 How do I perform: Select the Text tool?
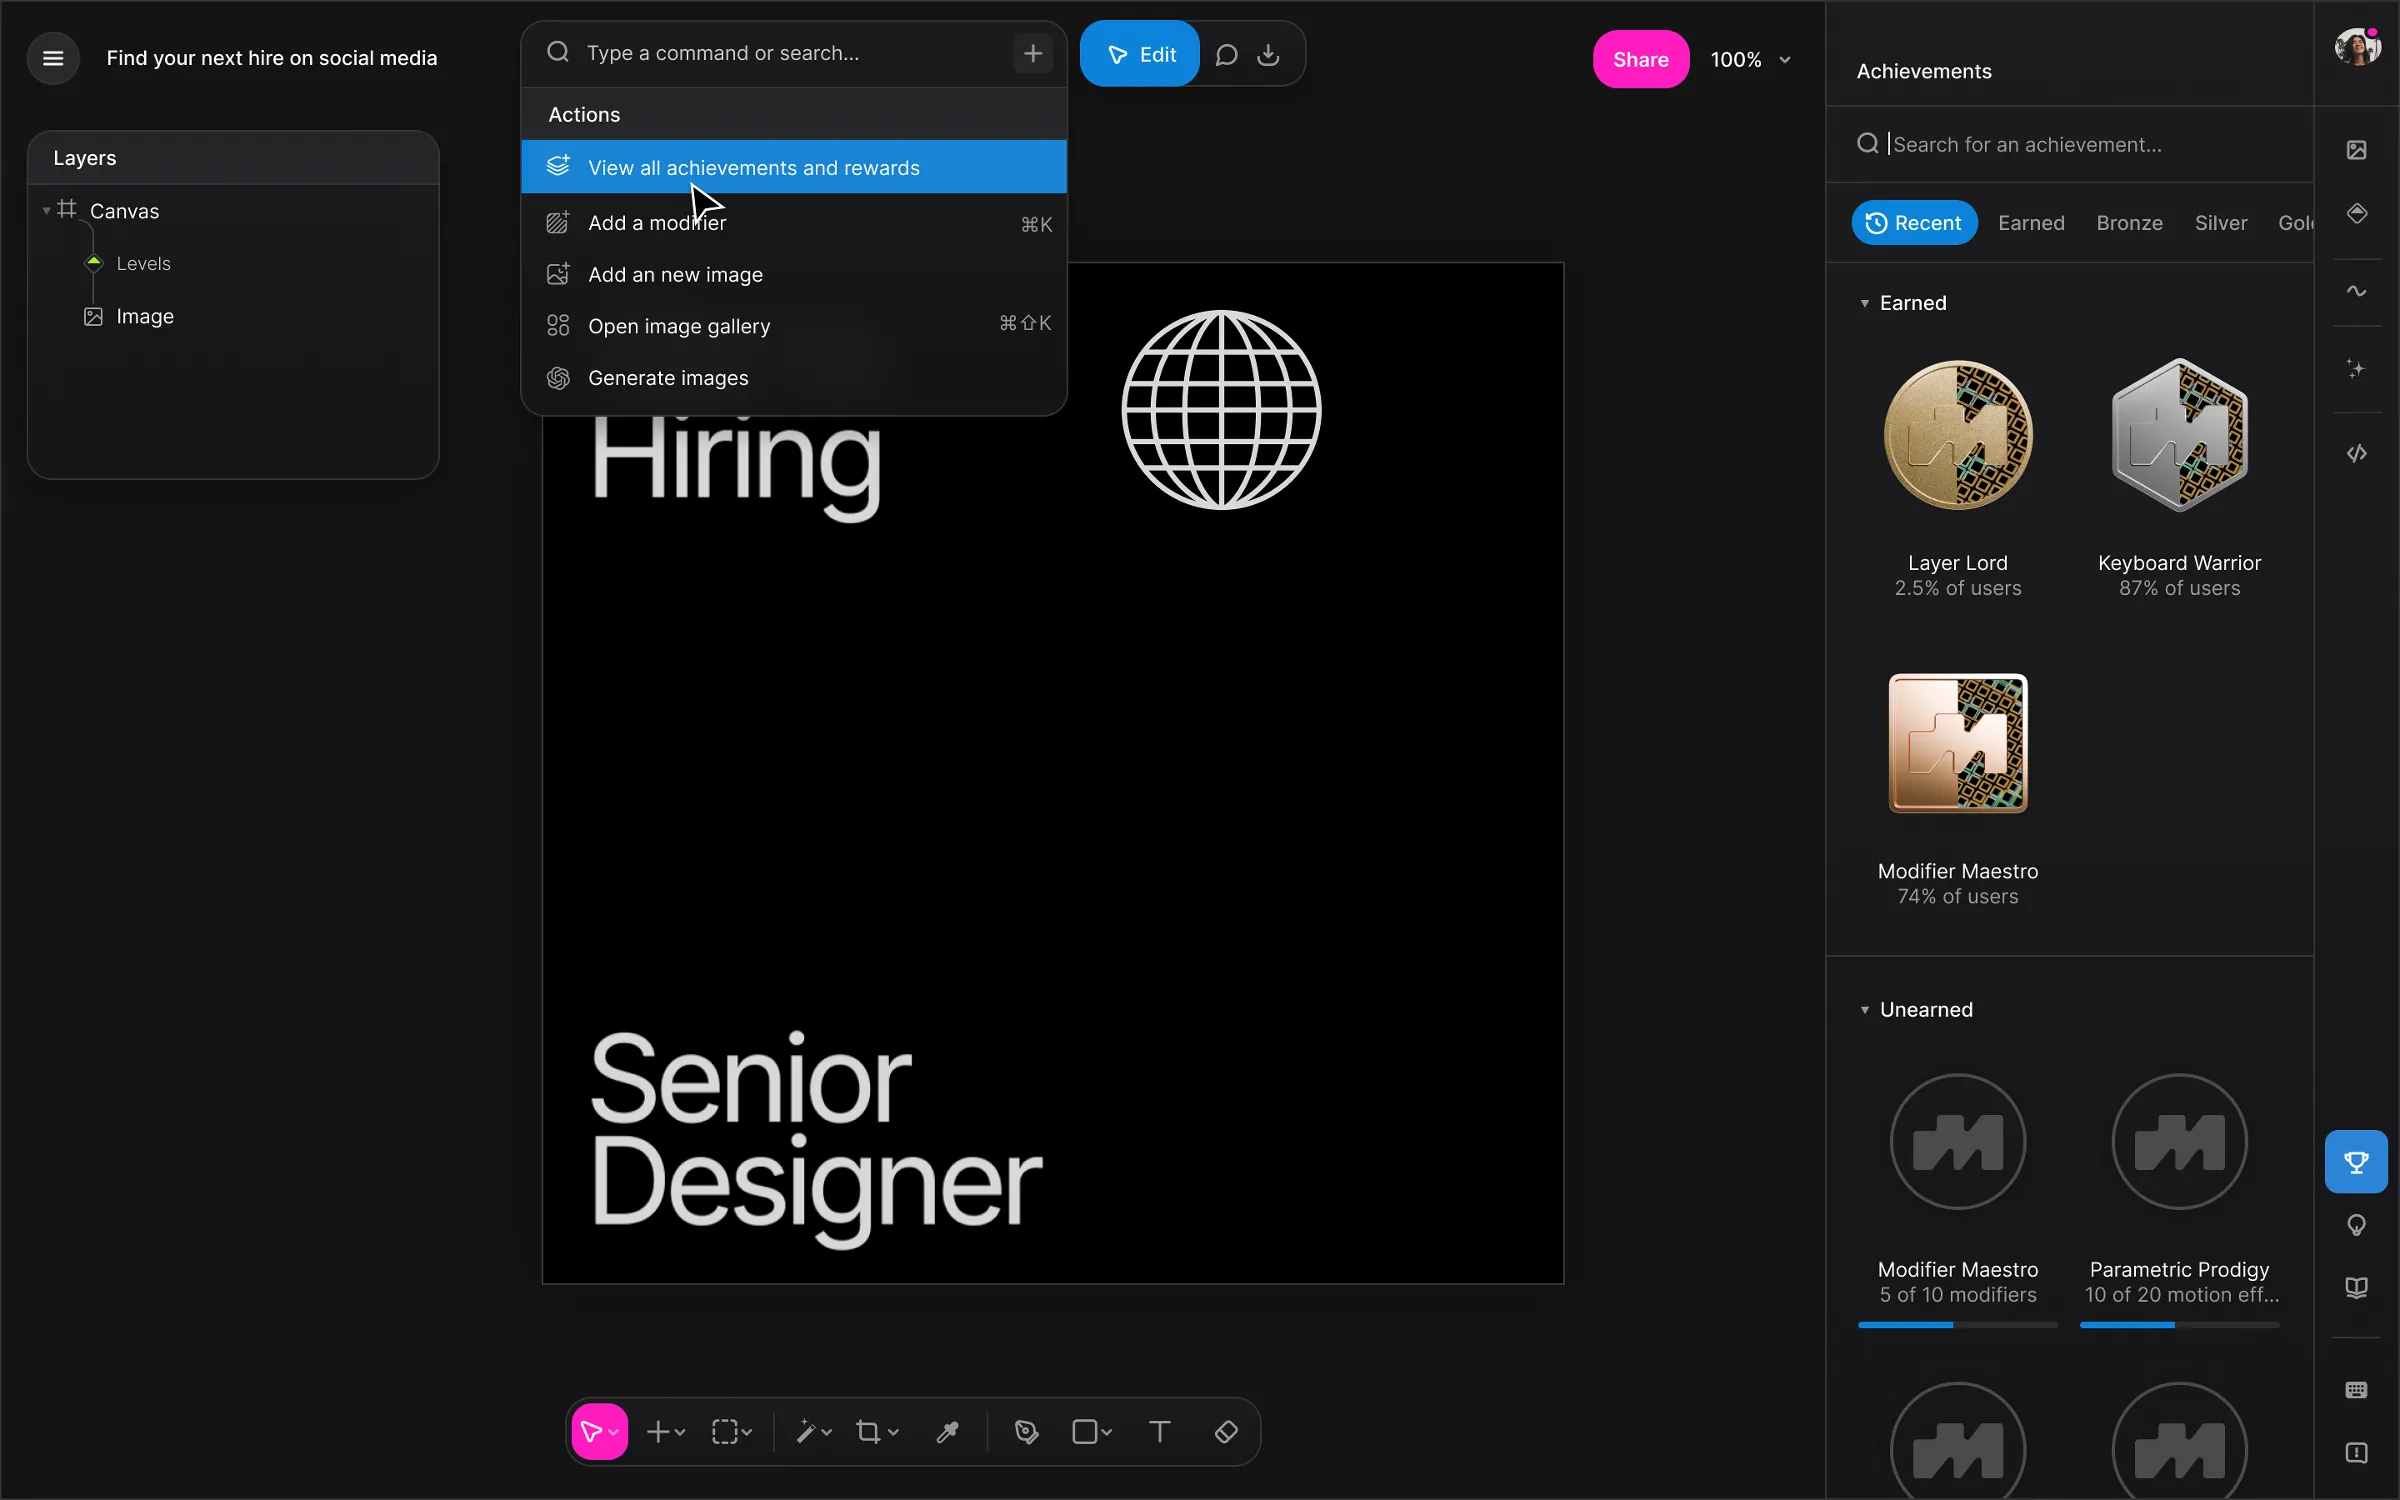click(x=1159, y=1432)
